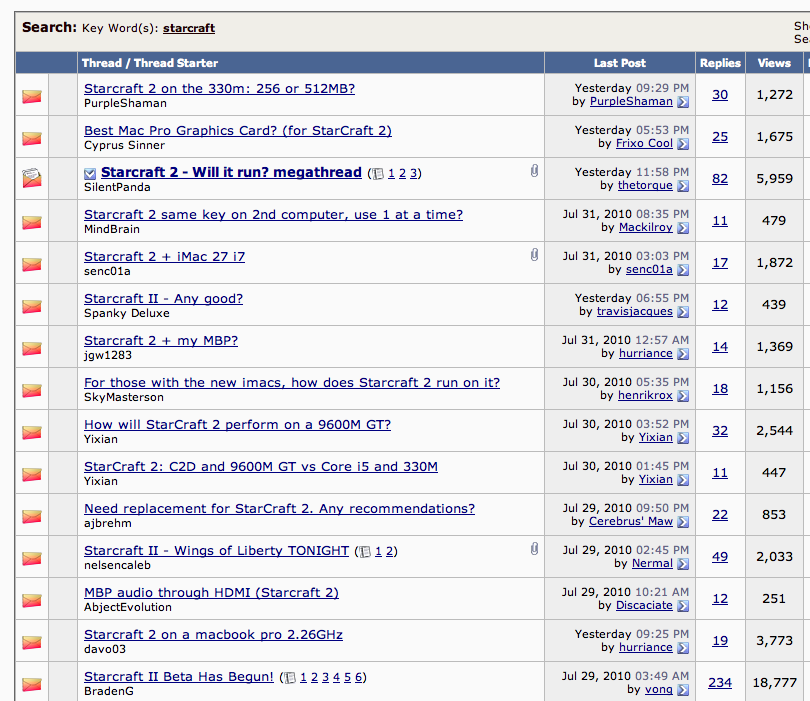
Task: Open Starcraft 2 + iMac 27 i7 thread
Action: pos(164,257)
